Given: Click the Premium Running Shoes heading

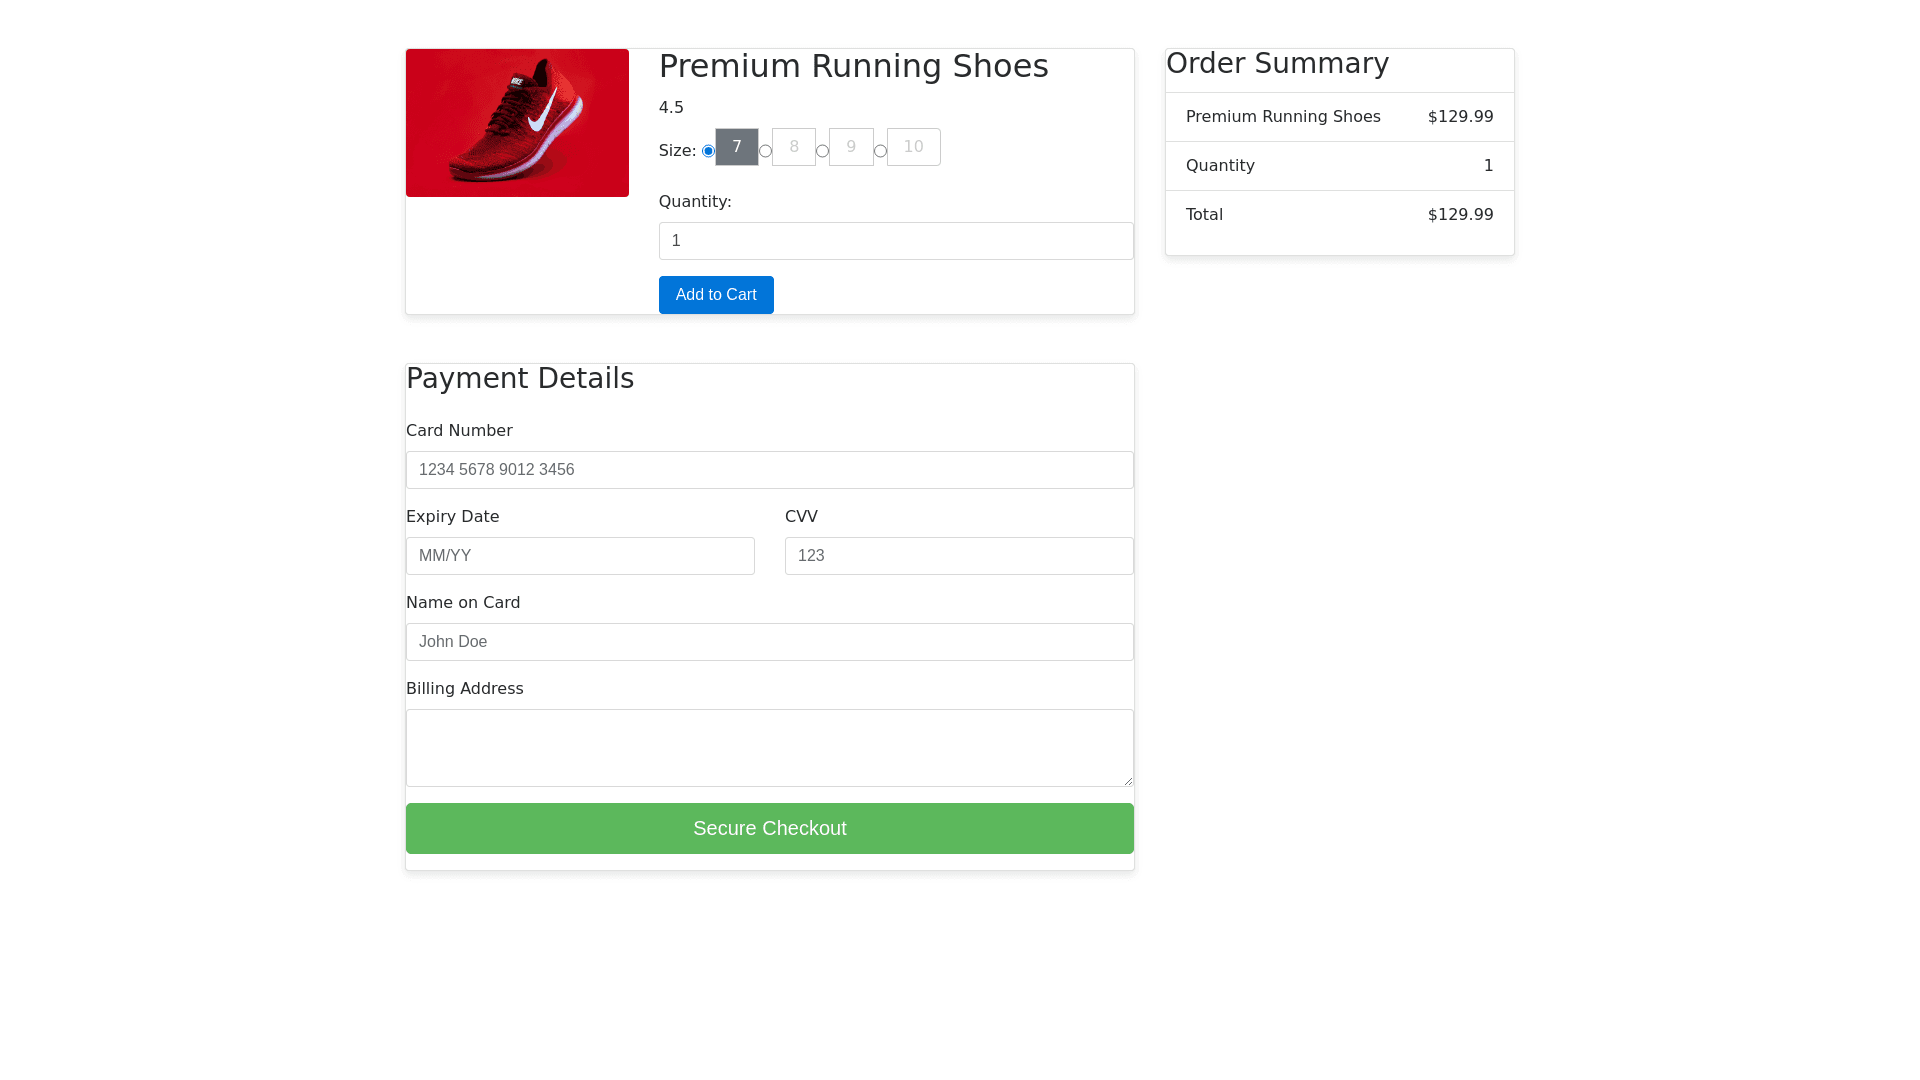Looking at the screenshot, I should tap(853, 66).
